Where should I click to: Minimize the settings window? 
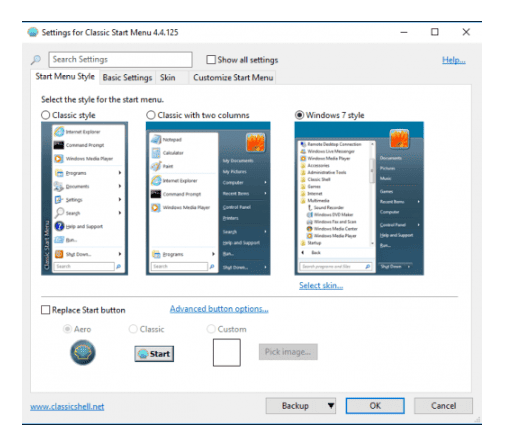coord(404,32)
